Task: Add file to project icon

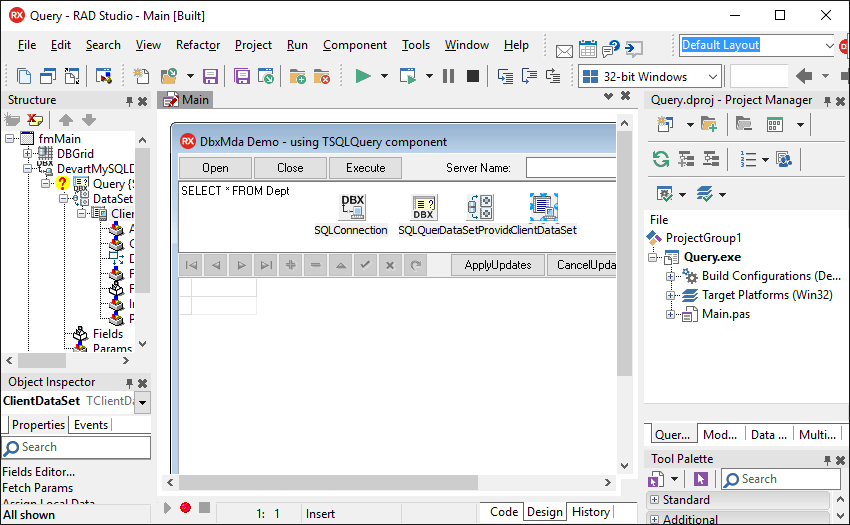Action: 298,76
